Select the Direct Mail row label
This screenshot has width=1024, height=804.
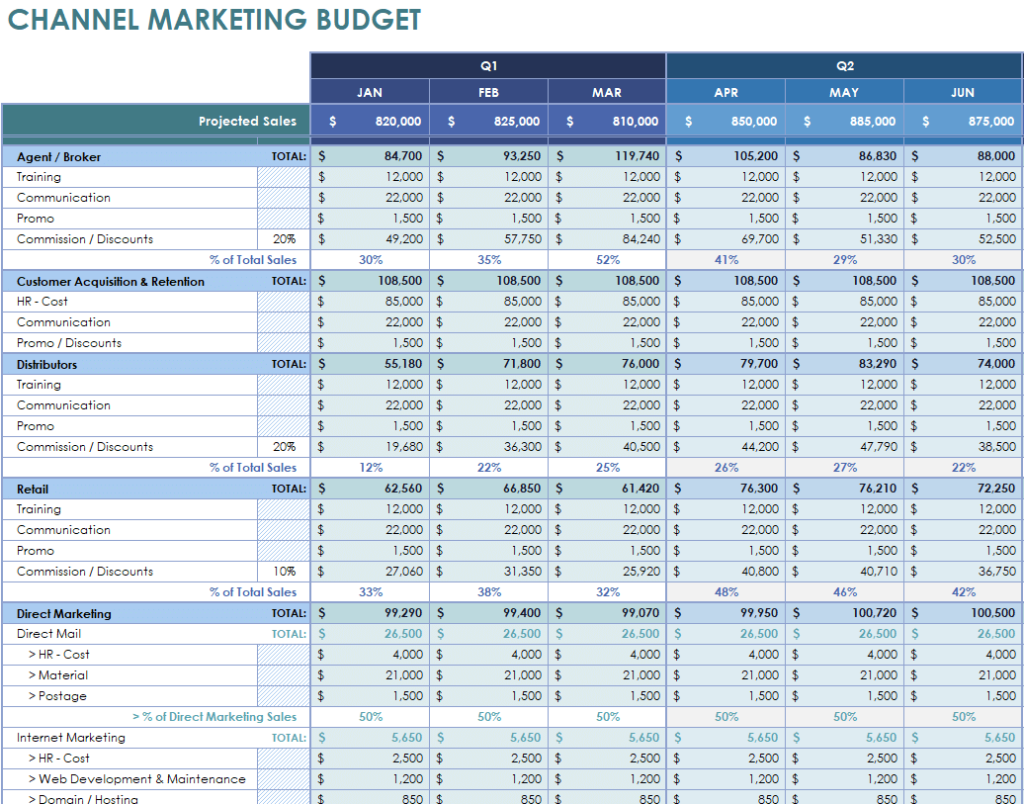pos(48,634)
